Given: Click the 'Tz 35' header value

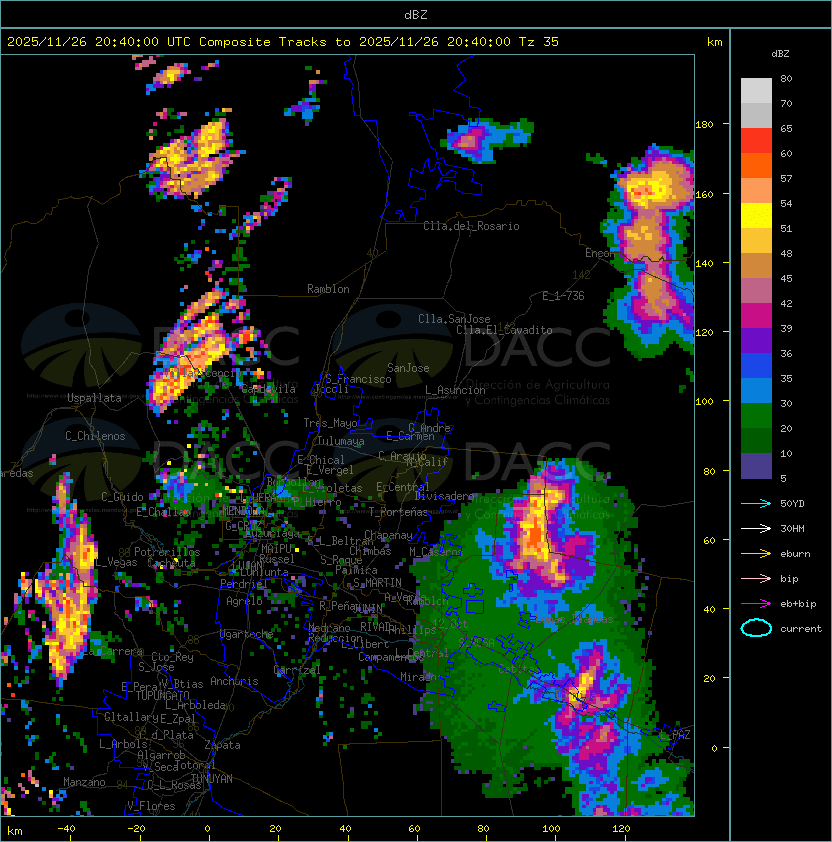Looking at the screenshot, I should click(x=539, y=42).
